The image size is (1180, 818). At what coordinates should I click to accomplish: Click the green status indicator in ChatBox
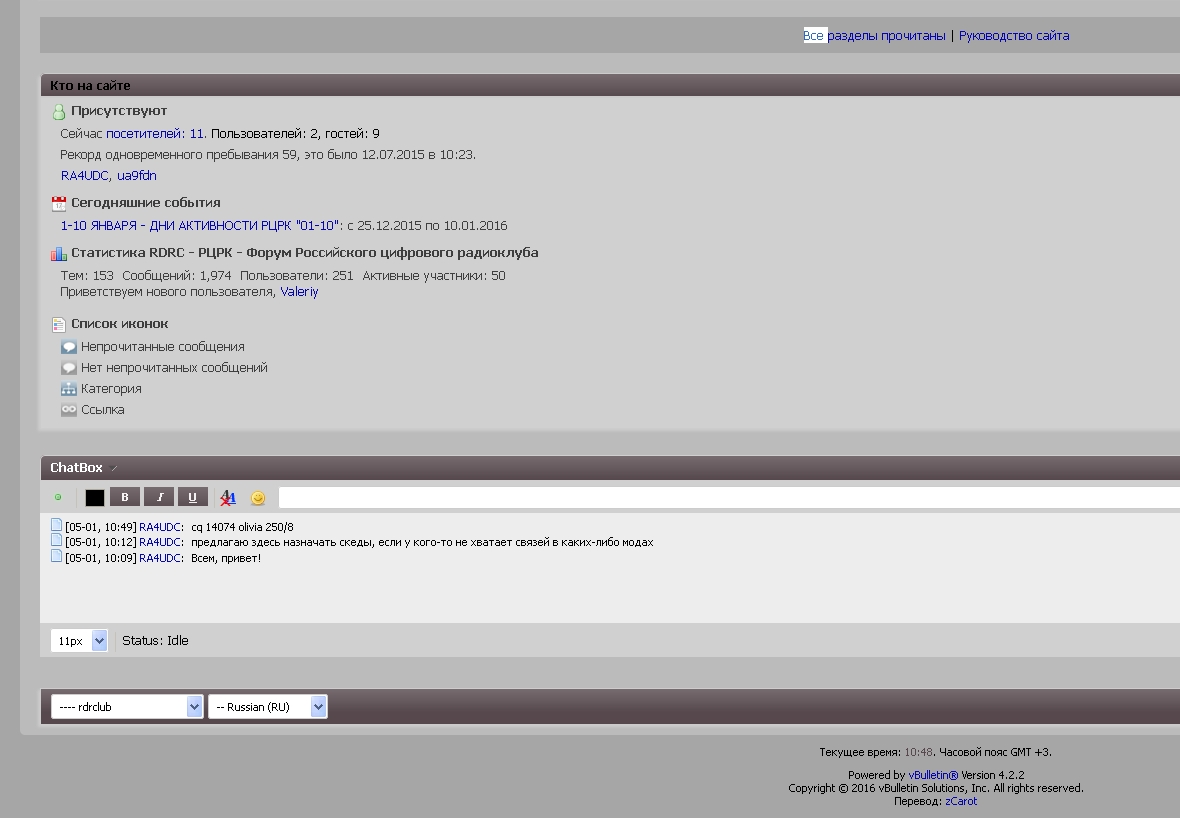pyautogui.click(x=58, y=497)
